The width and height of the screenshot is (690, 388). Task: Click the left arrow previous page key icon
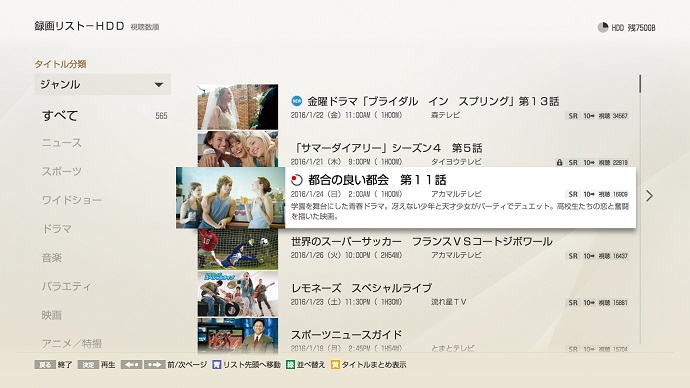[131, 365]
